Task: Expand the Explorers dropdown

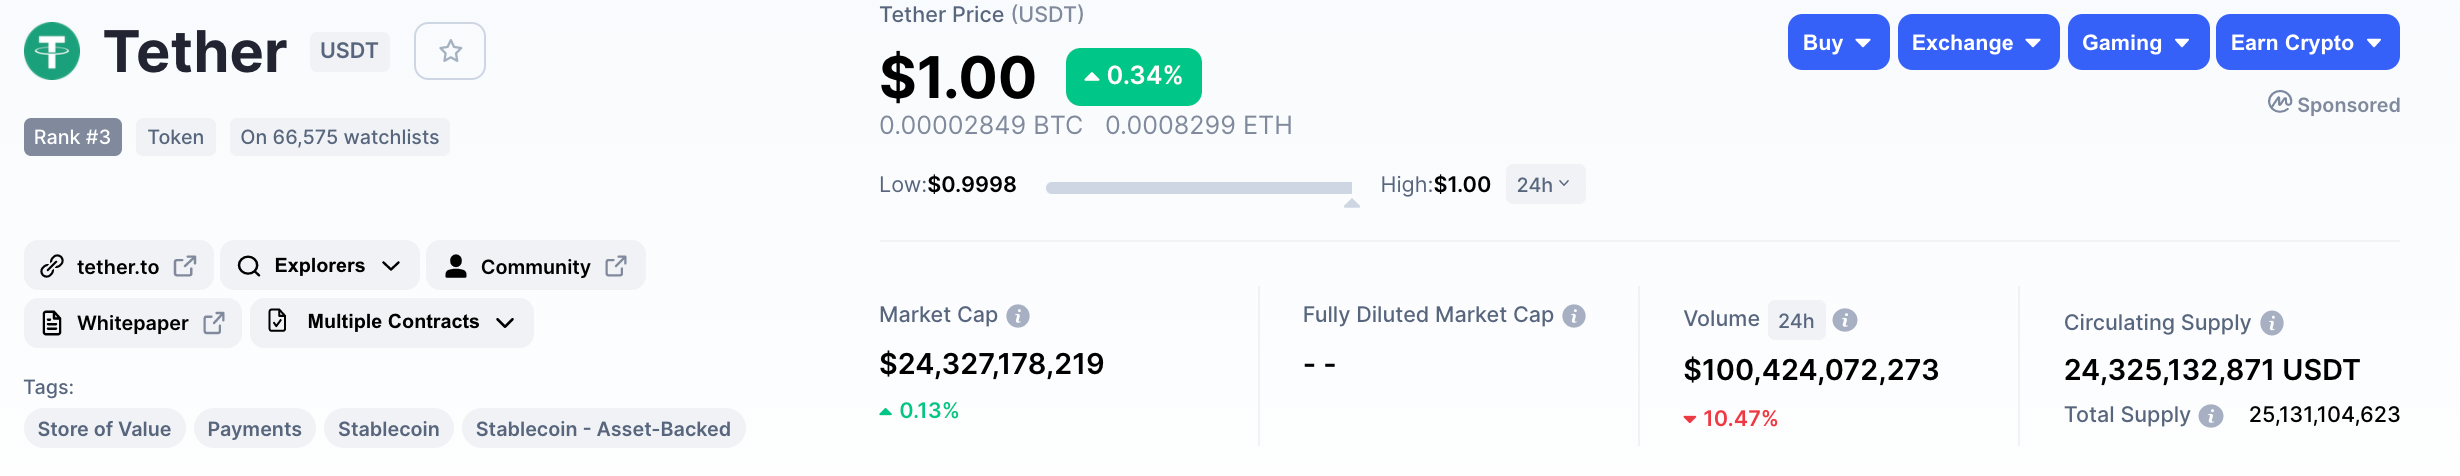Action: click(319, 266)
